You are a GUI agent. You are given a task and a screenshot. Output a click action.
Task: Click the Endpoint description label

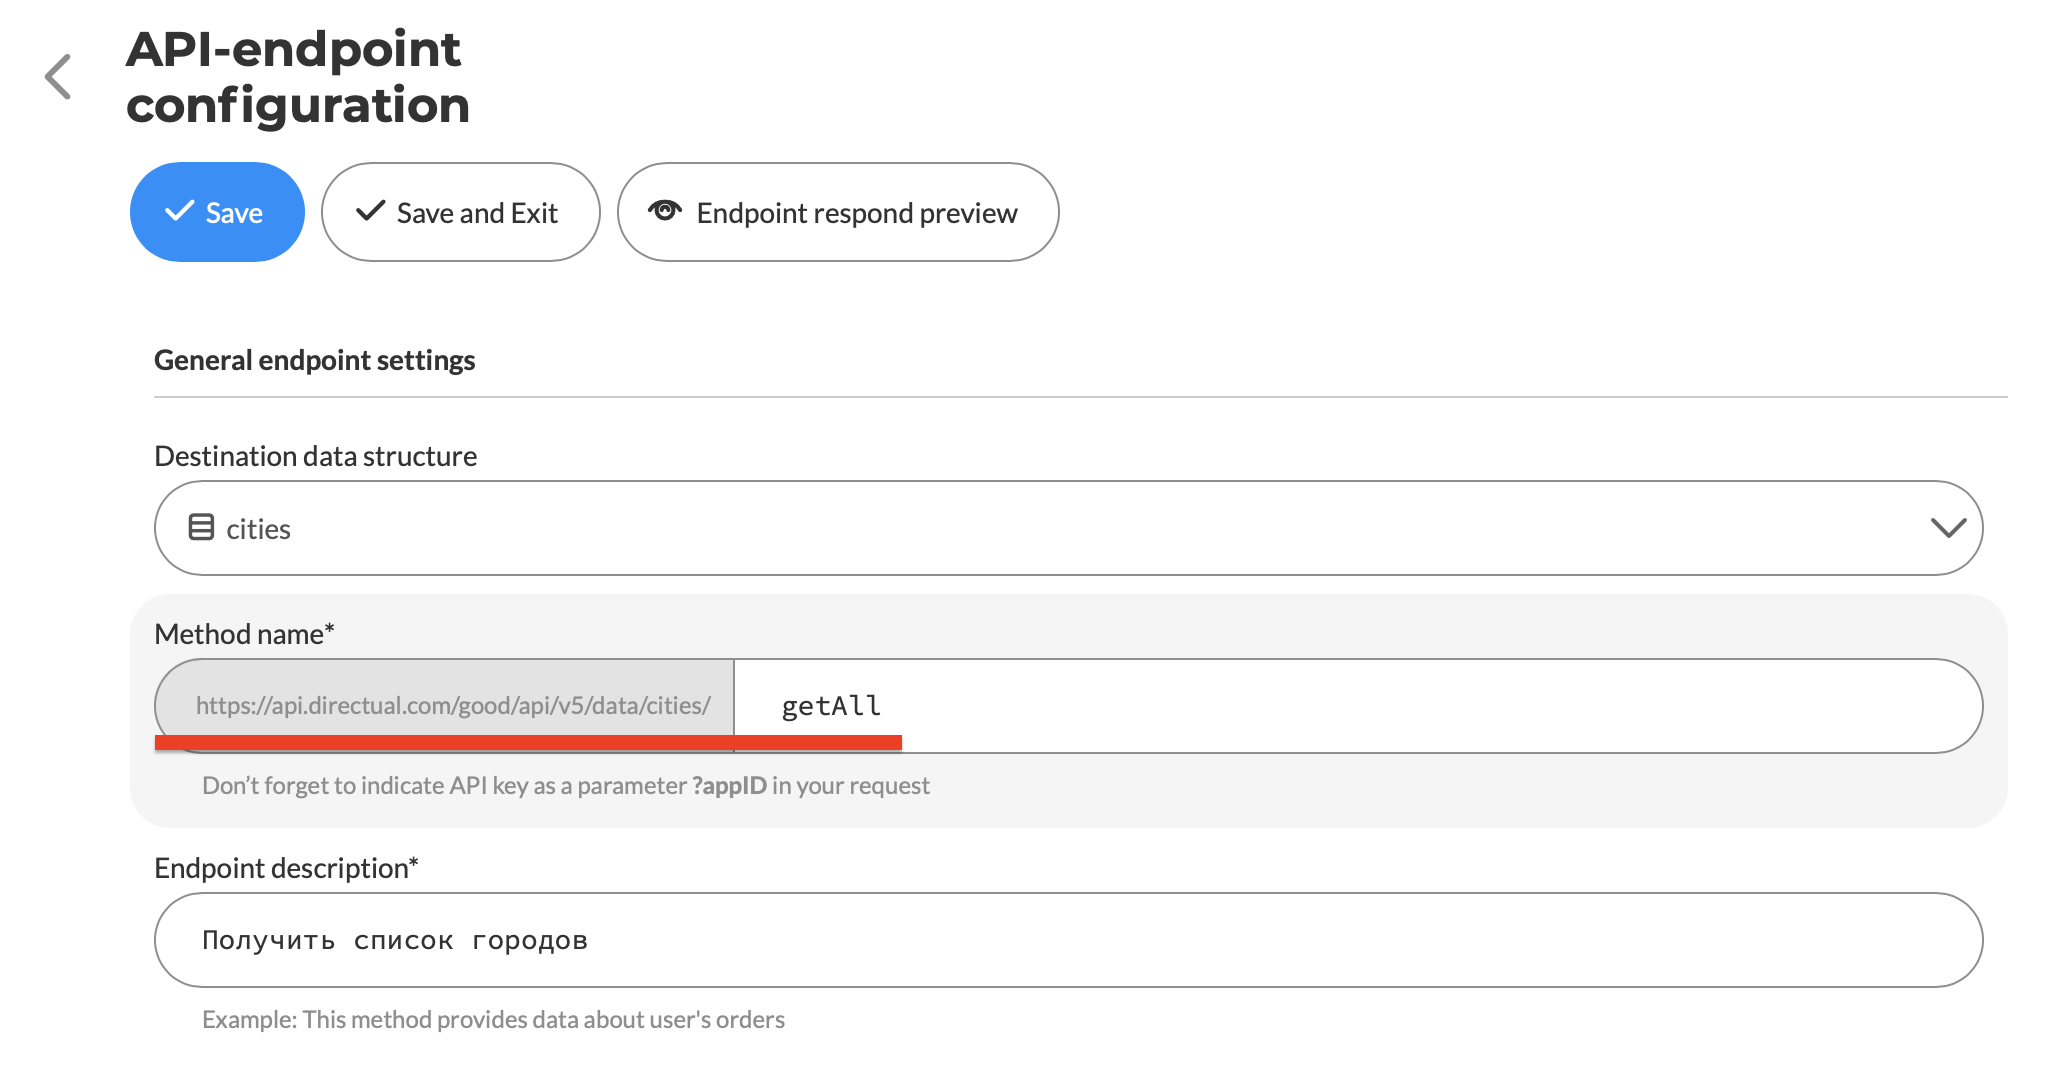tap(286, 868)
